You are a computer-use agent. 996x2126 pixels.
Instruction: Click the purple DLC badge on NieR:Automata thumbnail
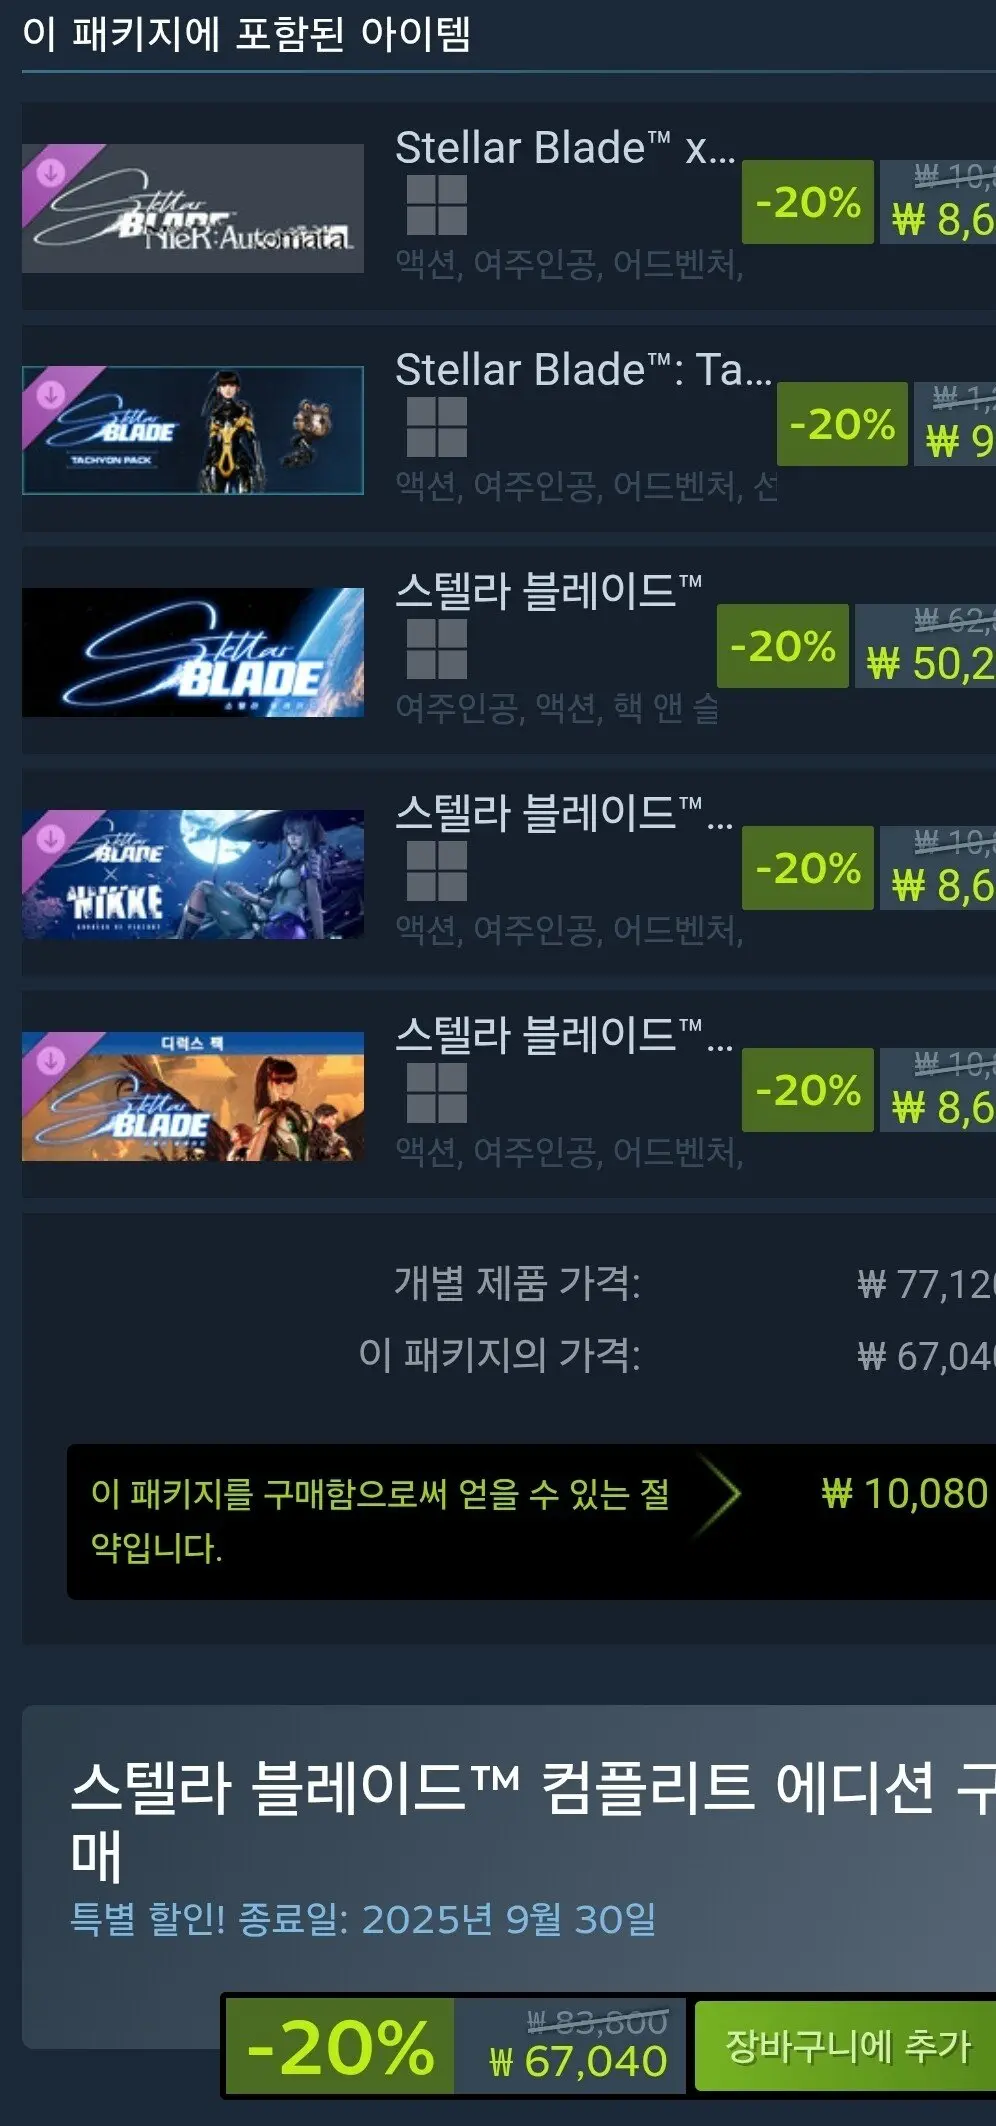pos(52,173)
